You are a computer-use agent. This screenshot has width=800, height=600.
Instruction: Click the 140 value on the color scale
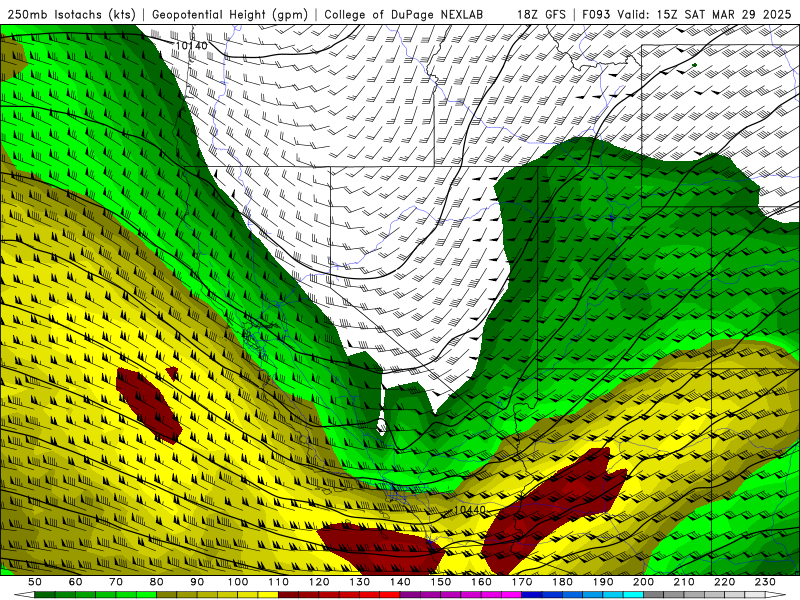(400, 582)
